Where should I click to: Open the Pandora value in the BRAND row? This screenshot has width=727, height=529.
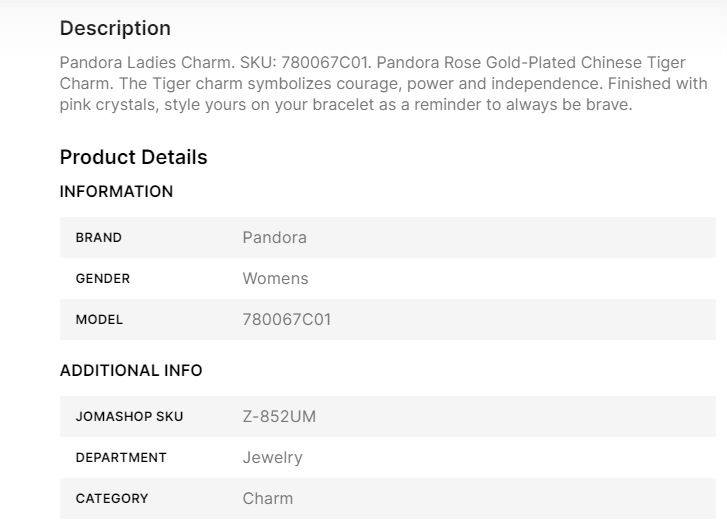click(274, 238)
